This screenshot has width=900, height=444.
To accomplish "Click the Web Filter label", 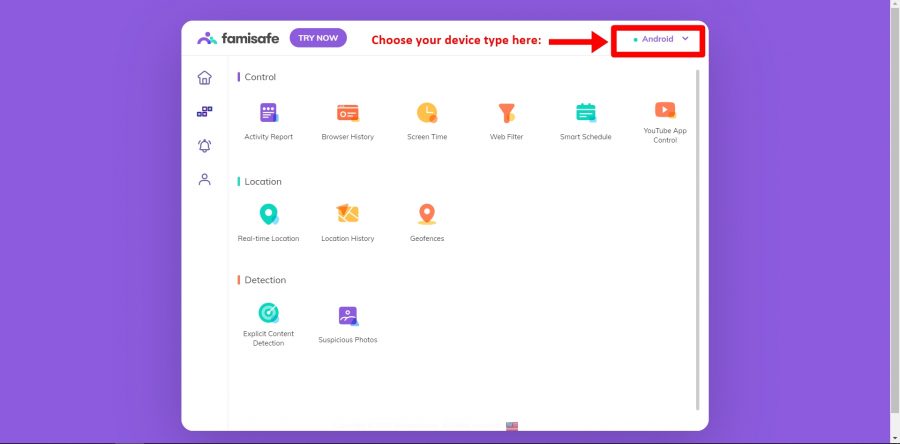I will point(506,137).
